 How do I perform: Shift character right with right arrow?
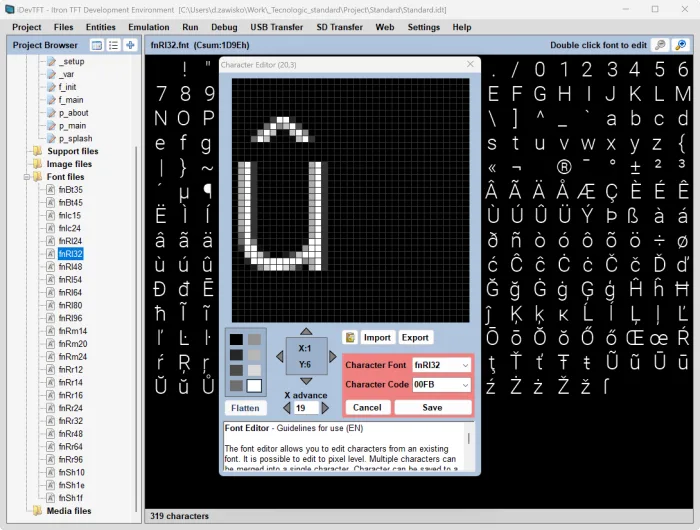(x=333, y=356)
